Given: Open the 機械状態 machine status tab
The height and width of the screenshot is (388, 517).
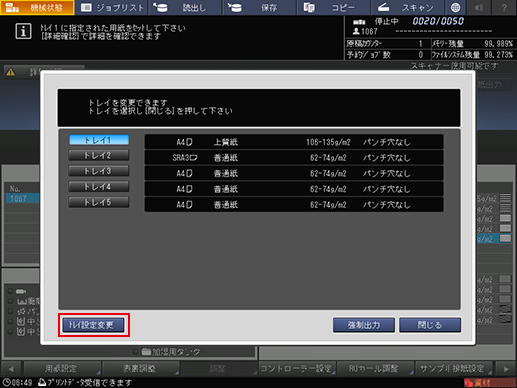Looking at the screenshot, I should coord(37,7).
